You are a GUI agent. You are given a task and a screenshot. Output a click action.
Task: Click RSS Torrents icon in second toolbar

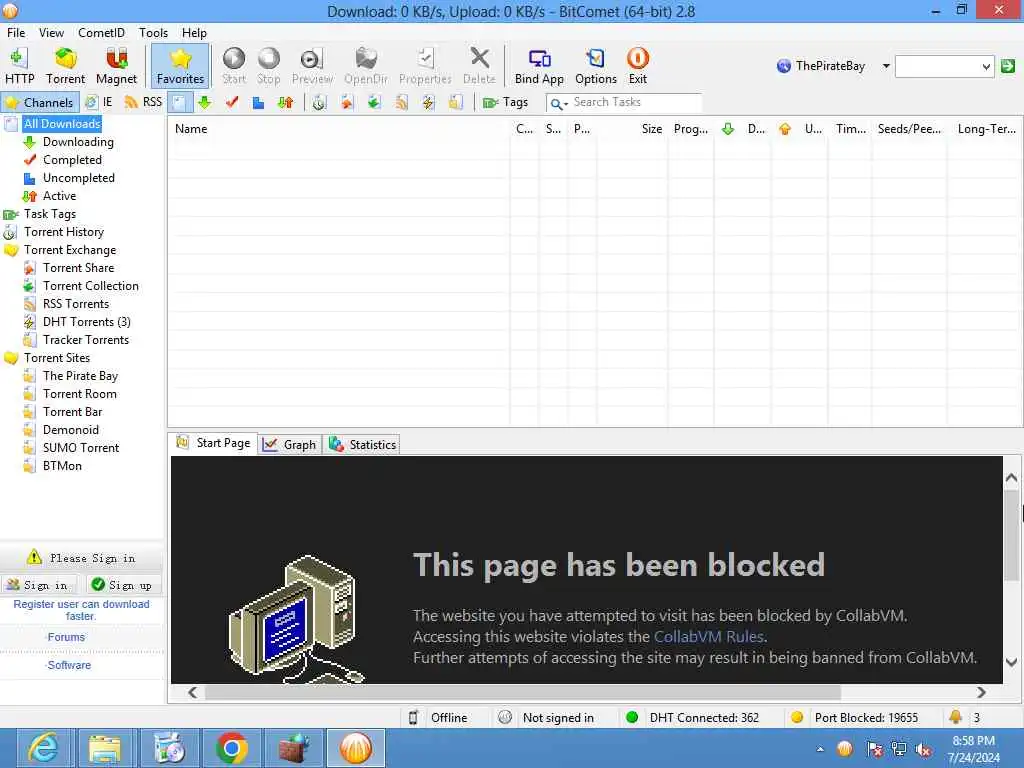pos(401,103)
